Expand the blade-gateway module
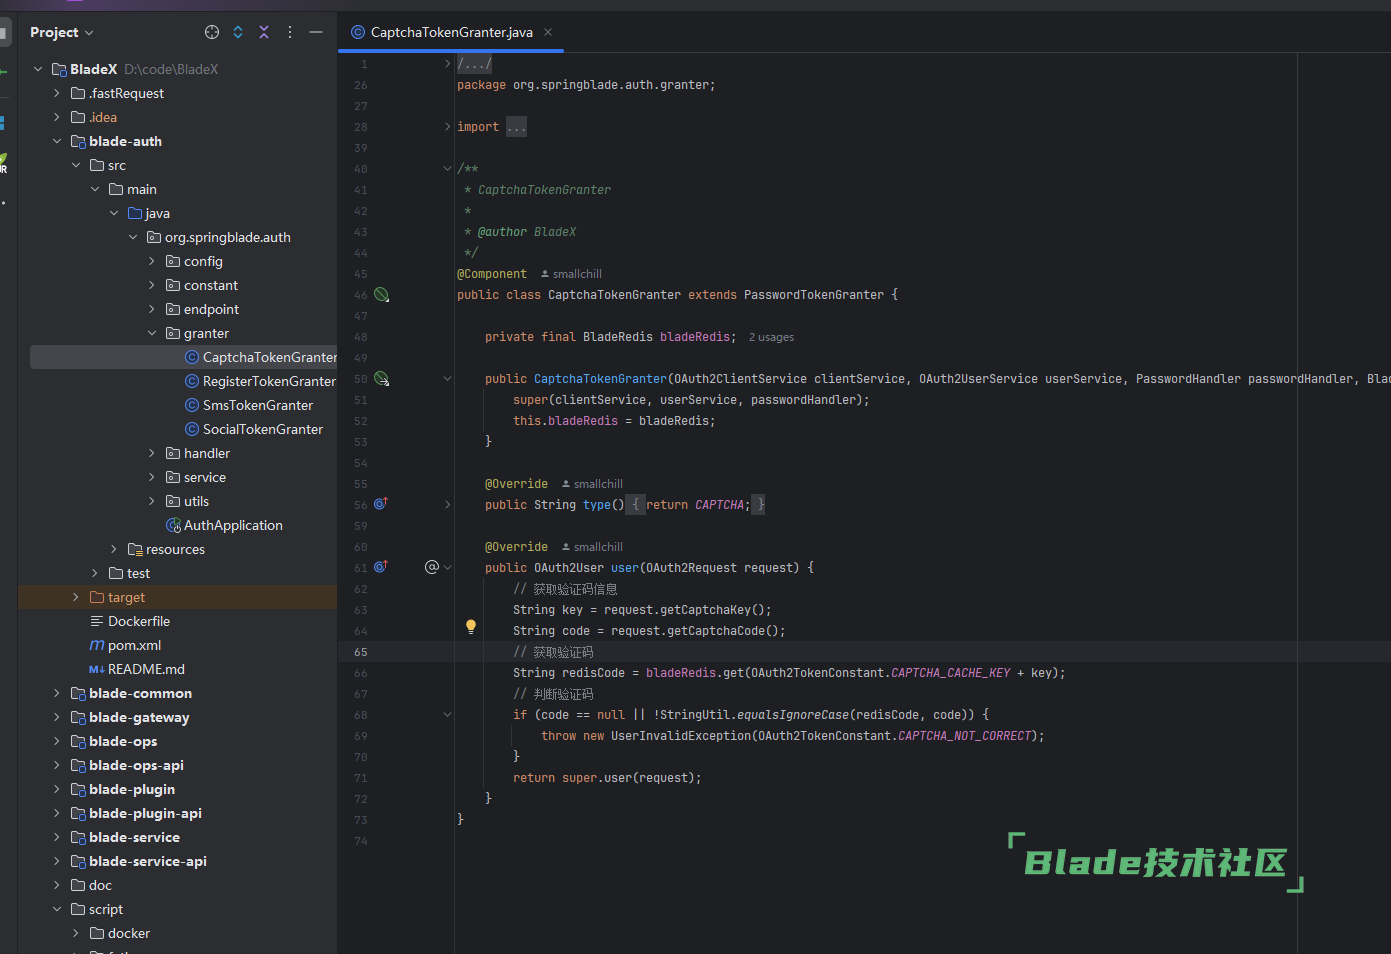This screenshot has width=1391, height=954. [x=57, y=717]
